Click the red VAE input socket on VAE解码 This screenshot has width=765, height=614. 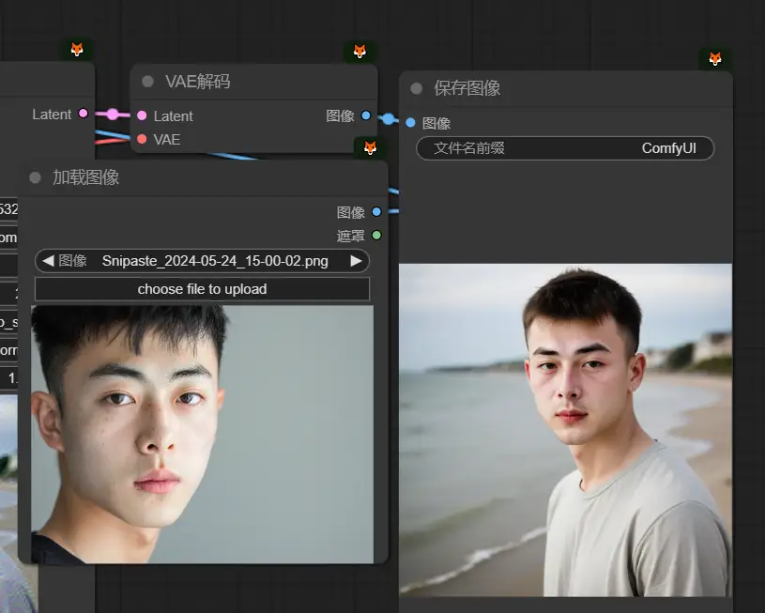(x=142, y=139)
